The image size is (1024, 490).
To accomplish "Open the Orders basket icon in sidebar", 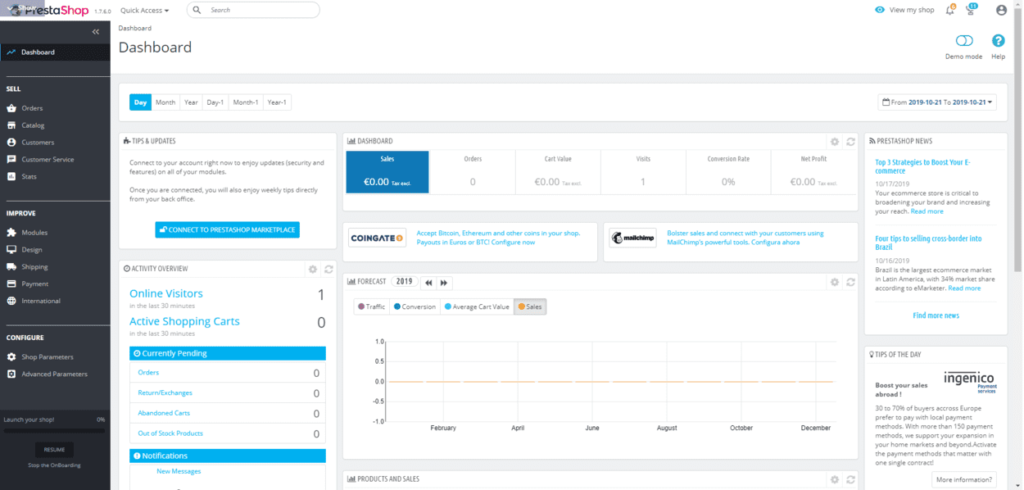I will 11,108.
